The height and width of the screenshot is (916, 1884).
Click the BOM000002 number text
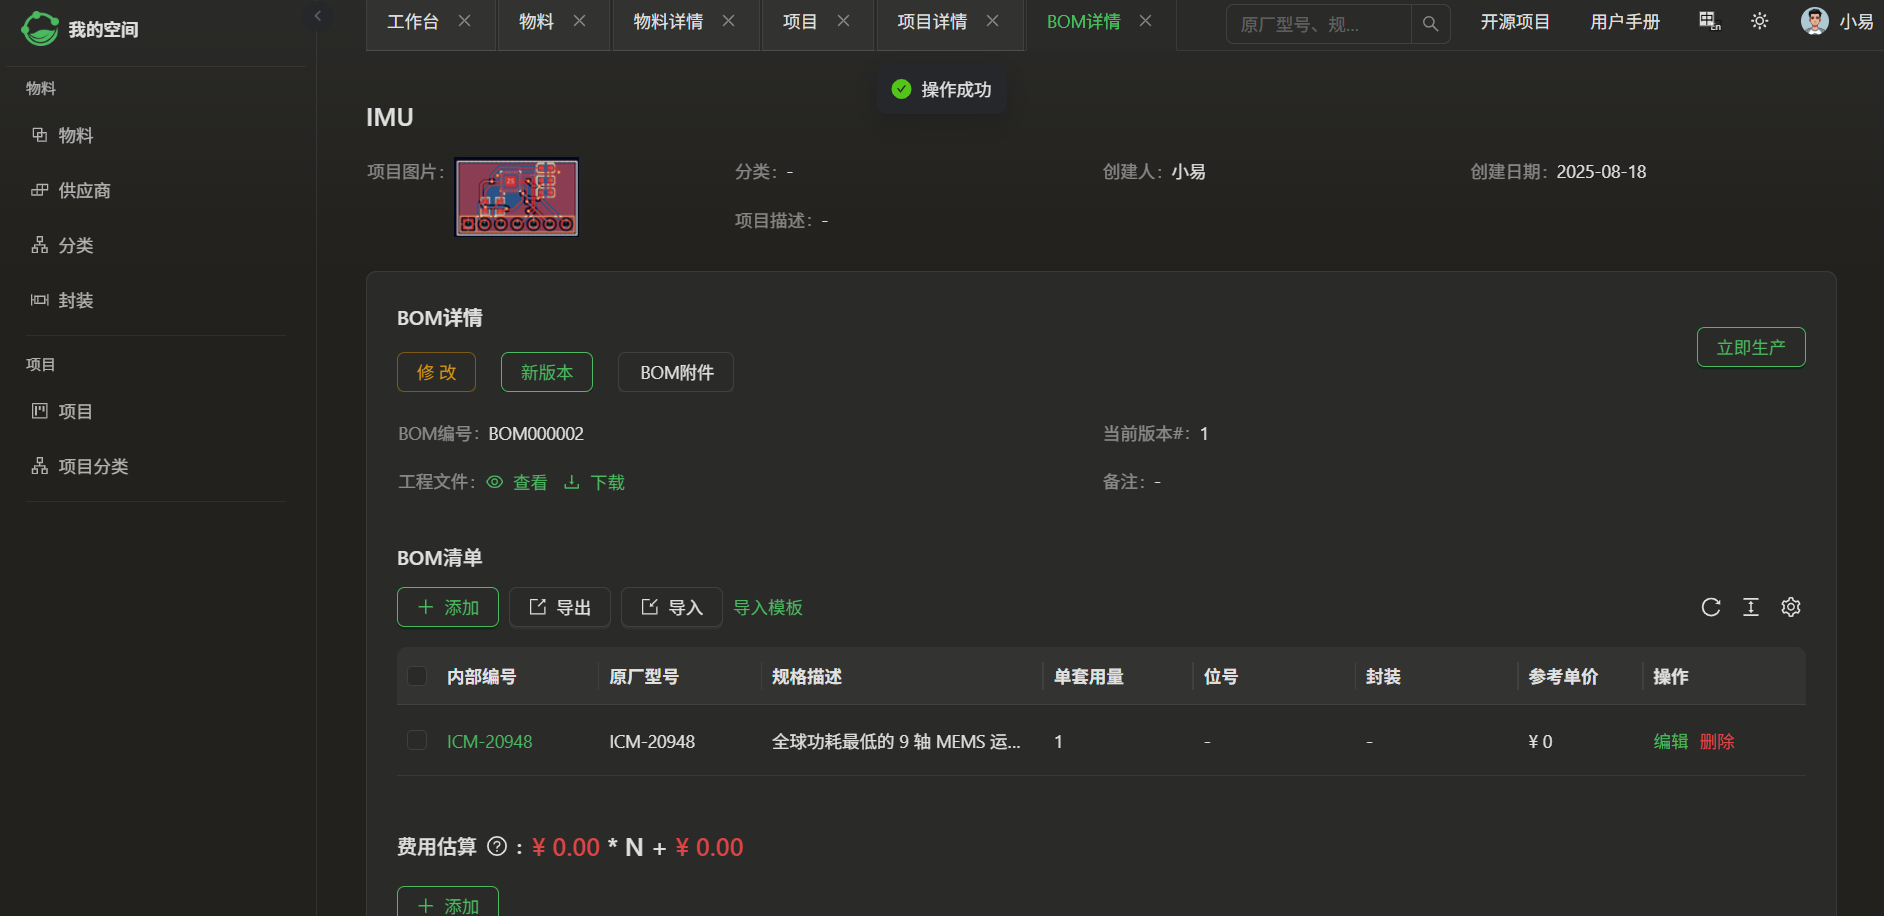coord(536,433)
